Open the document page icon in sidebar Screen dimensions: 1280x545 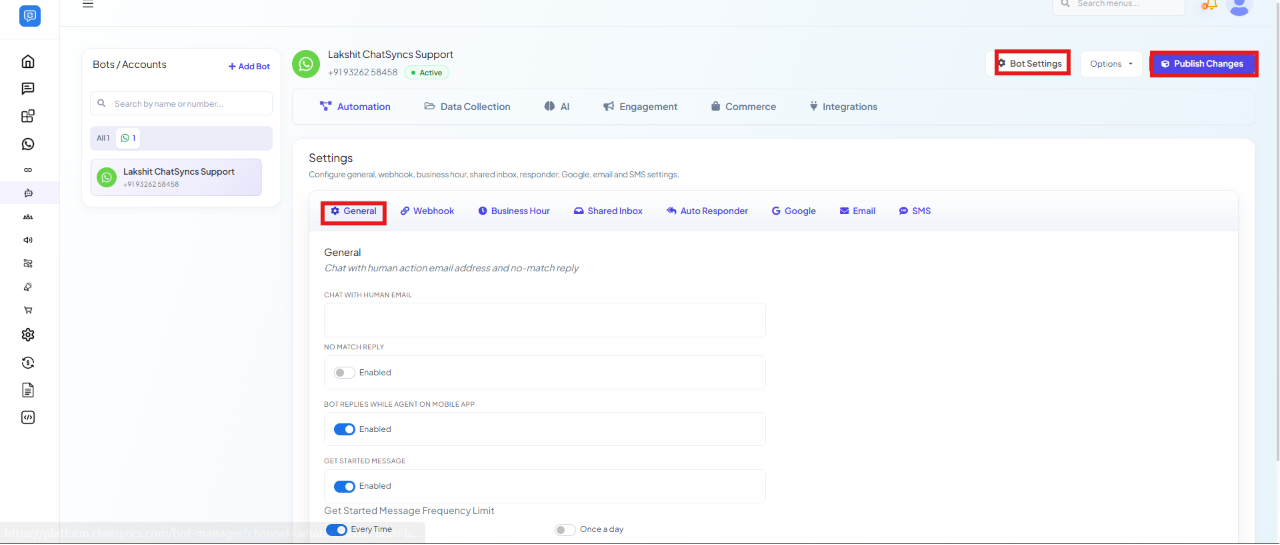click(x=28, y=390)
